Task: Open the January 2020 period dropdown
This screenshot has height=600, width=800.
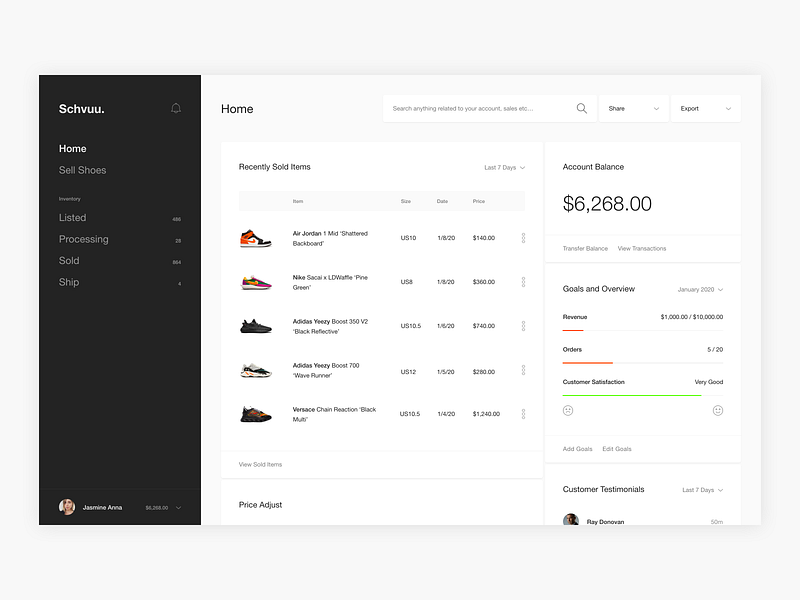Action: click(x=700, y=289)
